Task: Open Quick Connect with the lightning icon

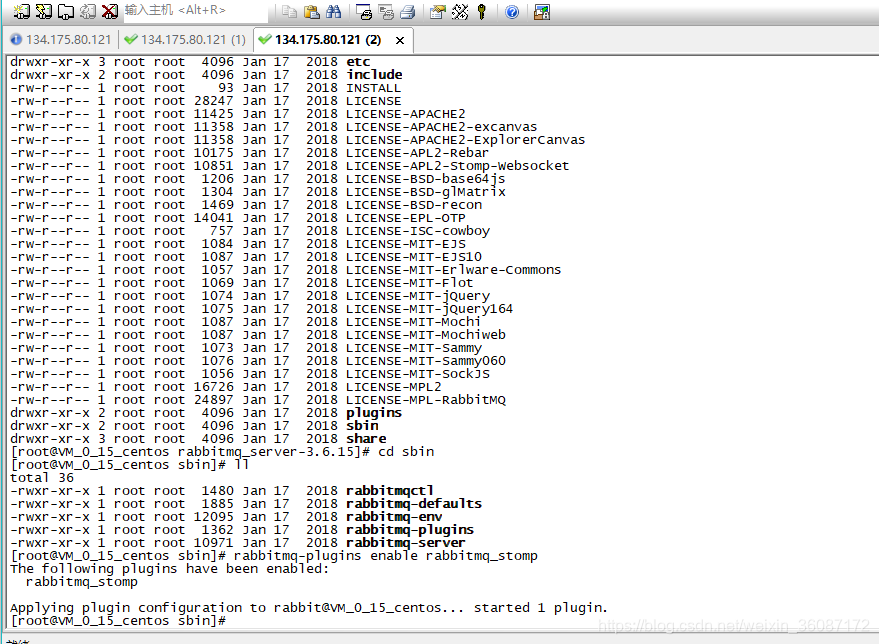Action: 44,11
